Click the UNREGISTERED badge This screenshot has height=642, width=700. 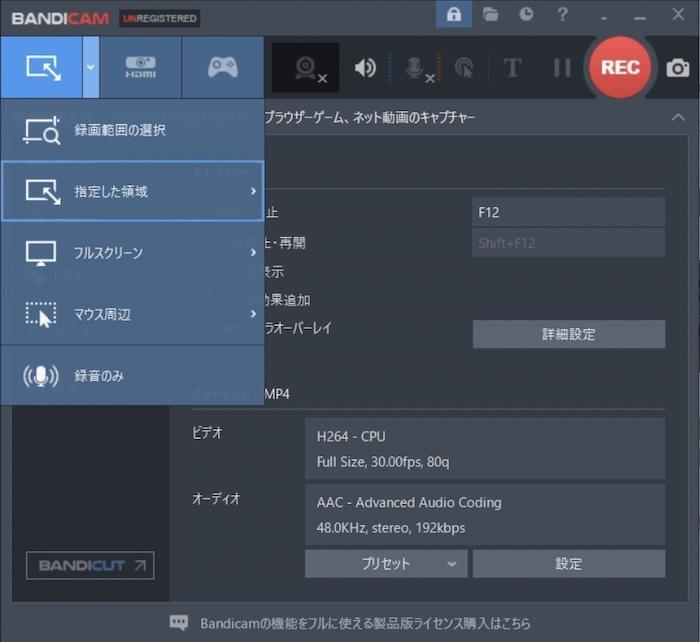159,18
